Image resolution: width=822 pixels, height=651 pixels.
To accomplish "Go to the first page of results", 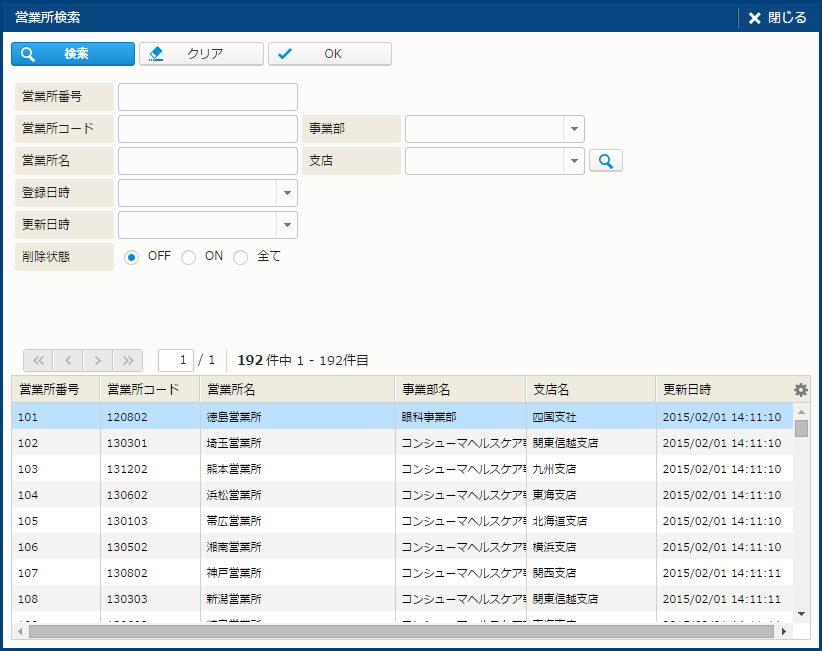I will (x=38, y=360).
